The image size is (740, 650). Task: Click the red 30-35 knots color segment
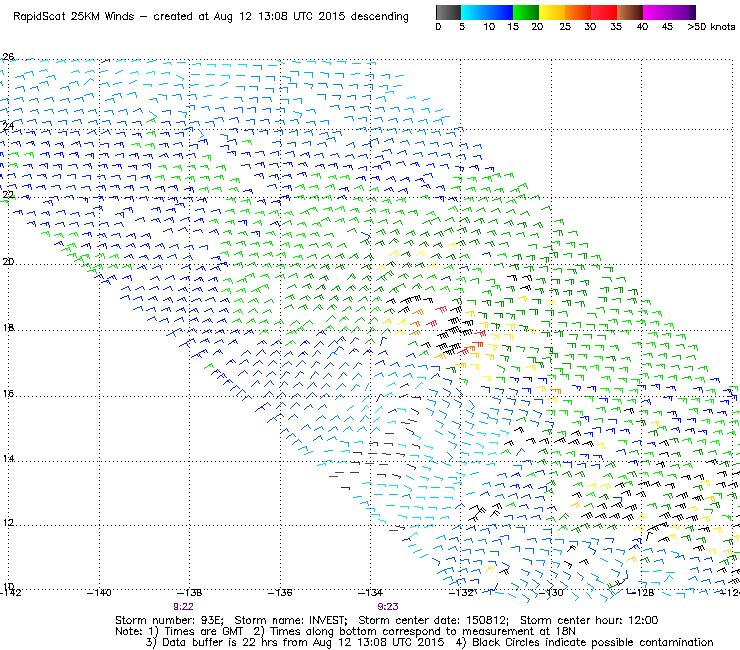604,12
